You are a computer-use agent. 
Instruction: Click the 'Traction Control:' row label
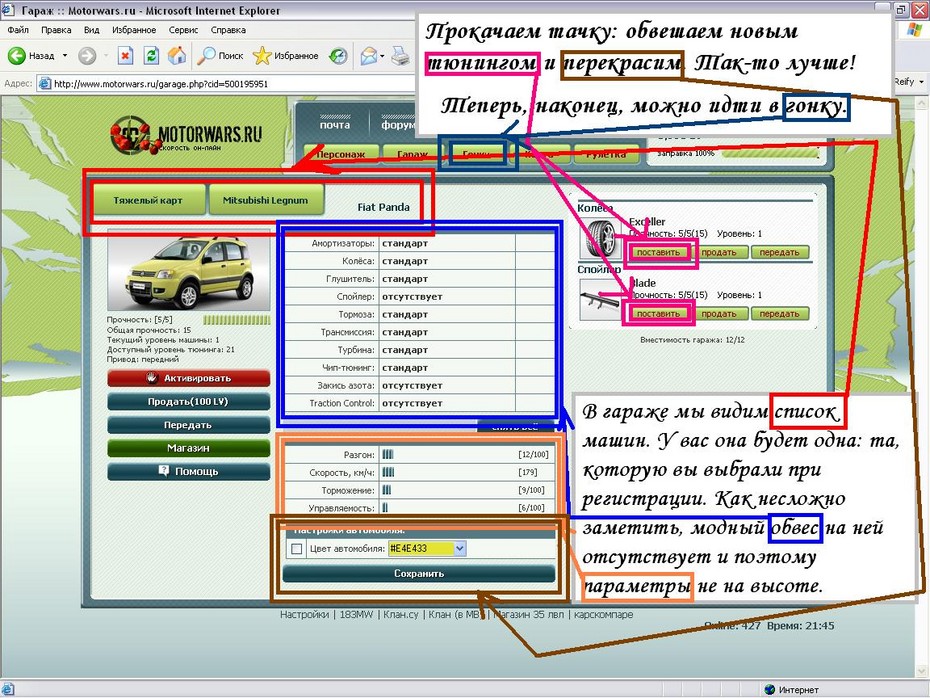(x=342, y=403)
